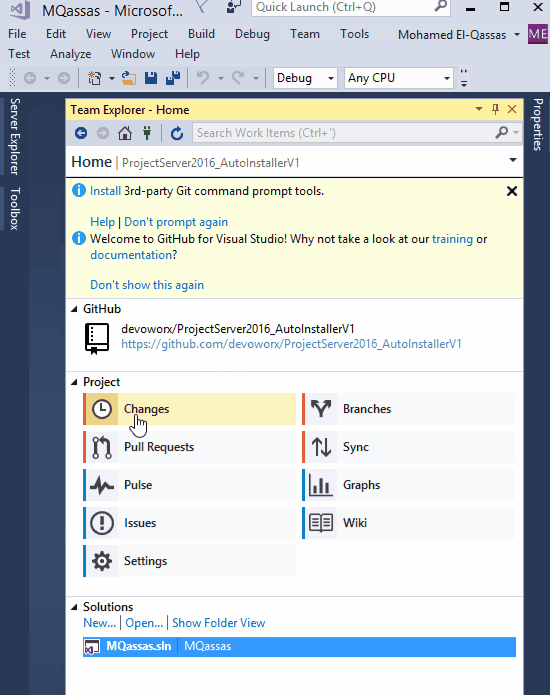The height and width of the screenshot is (695, 550).
Task: Open the GitHub repository URL link
Action: click(292, 344)
